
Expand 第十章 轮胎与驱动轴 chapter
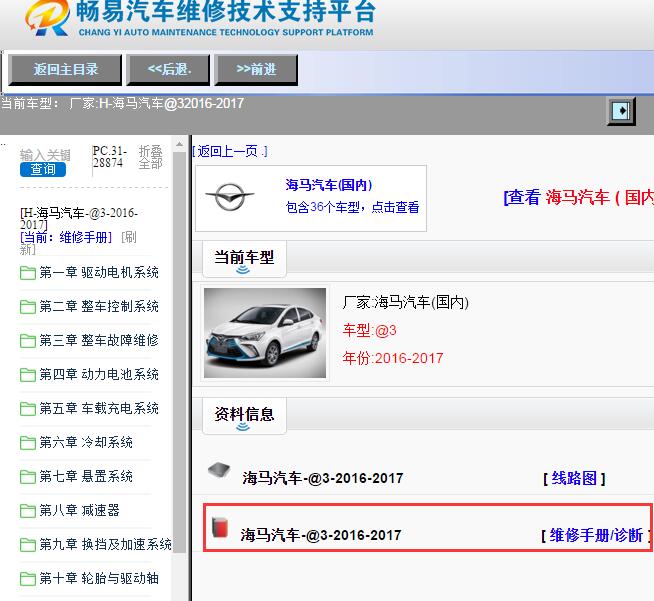99,578
